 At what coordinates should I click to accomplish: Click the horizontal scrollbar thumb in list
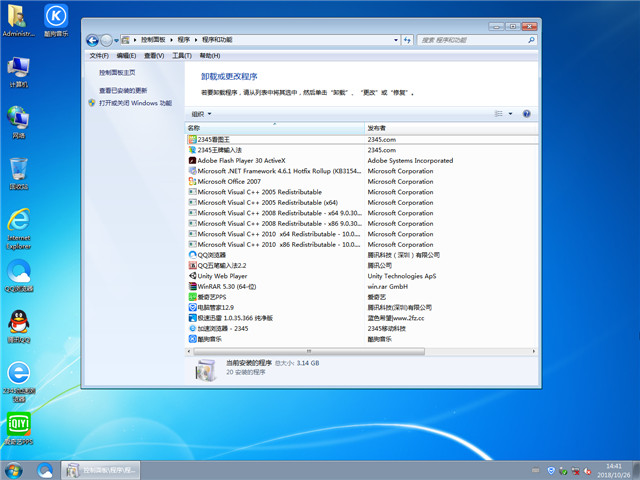309,351
